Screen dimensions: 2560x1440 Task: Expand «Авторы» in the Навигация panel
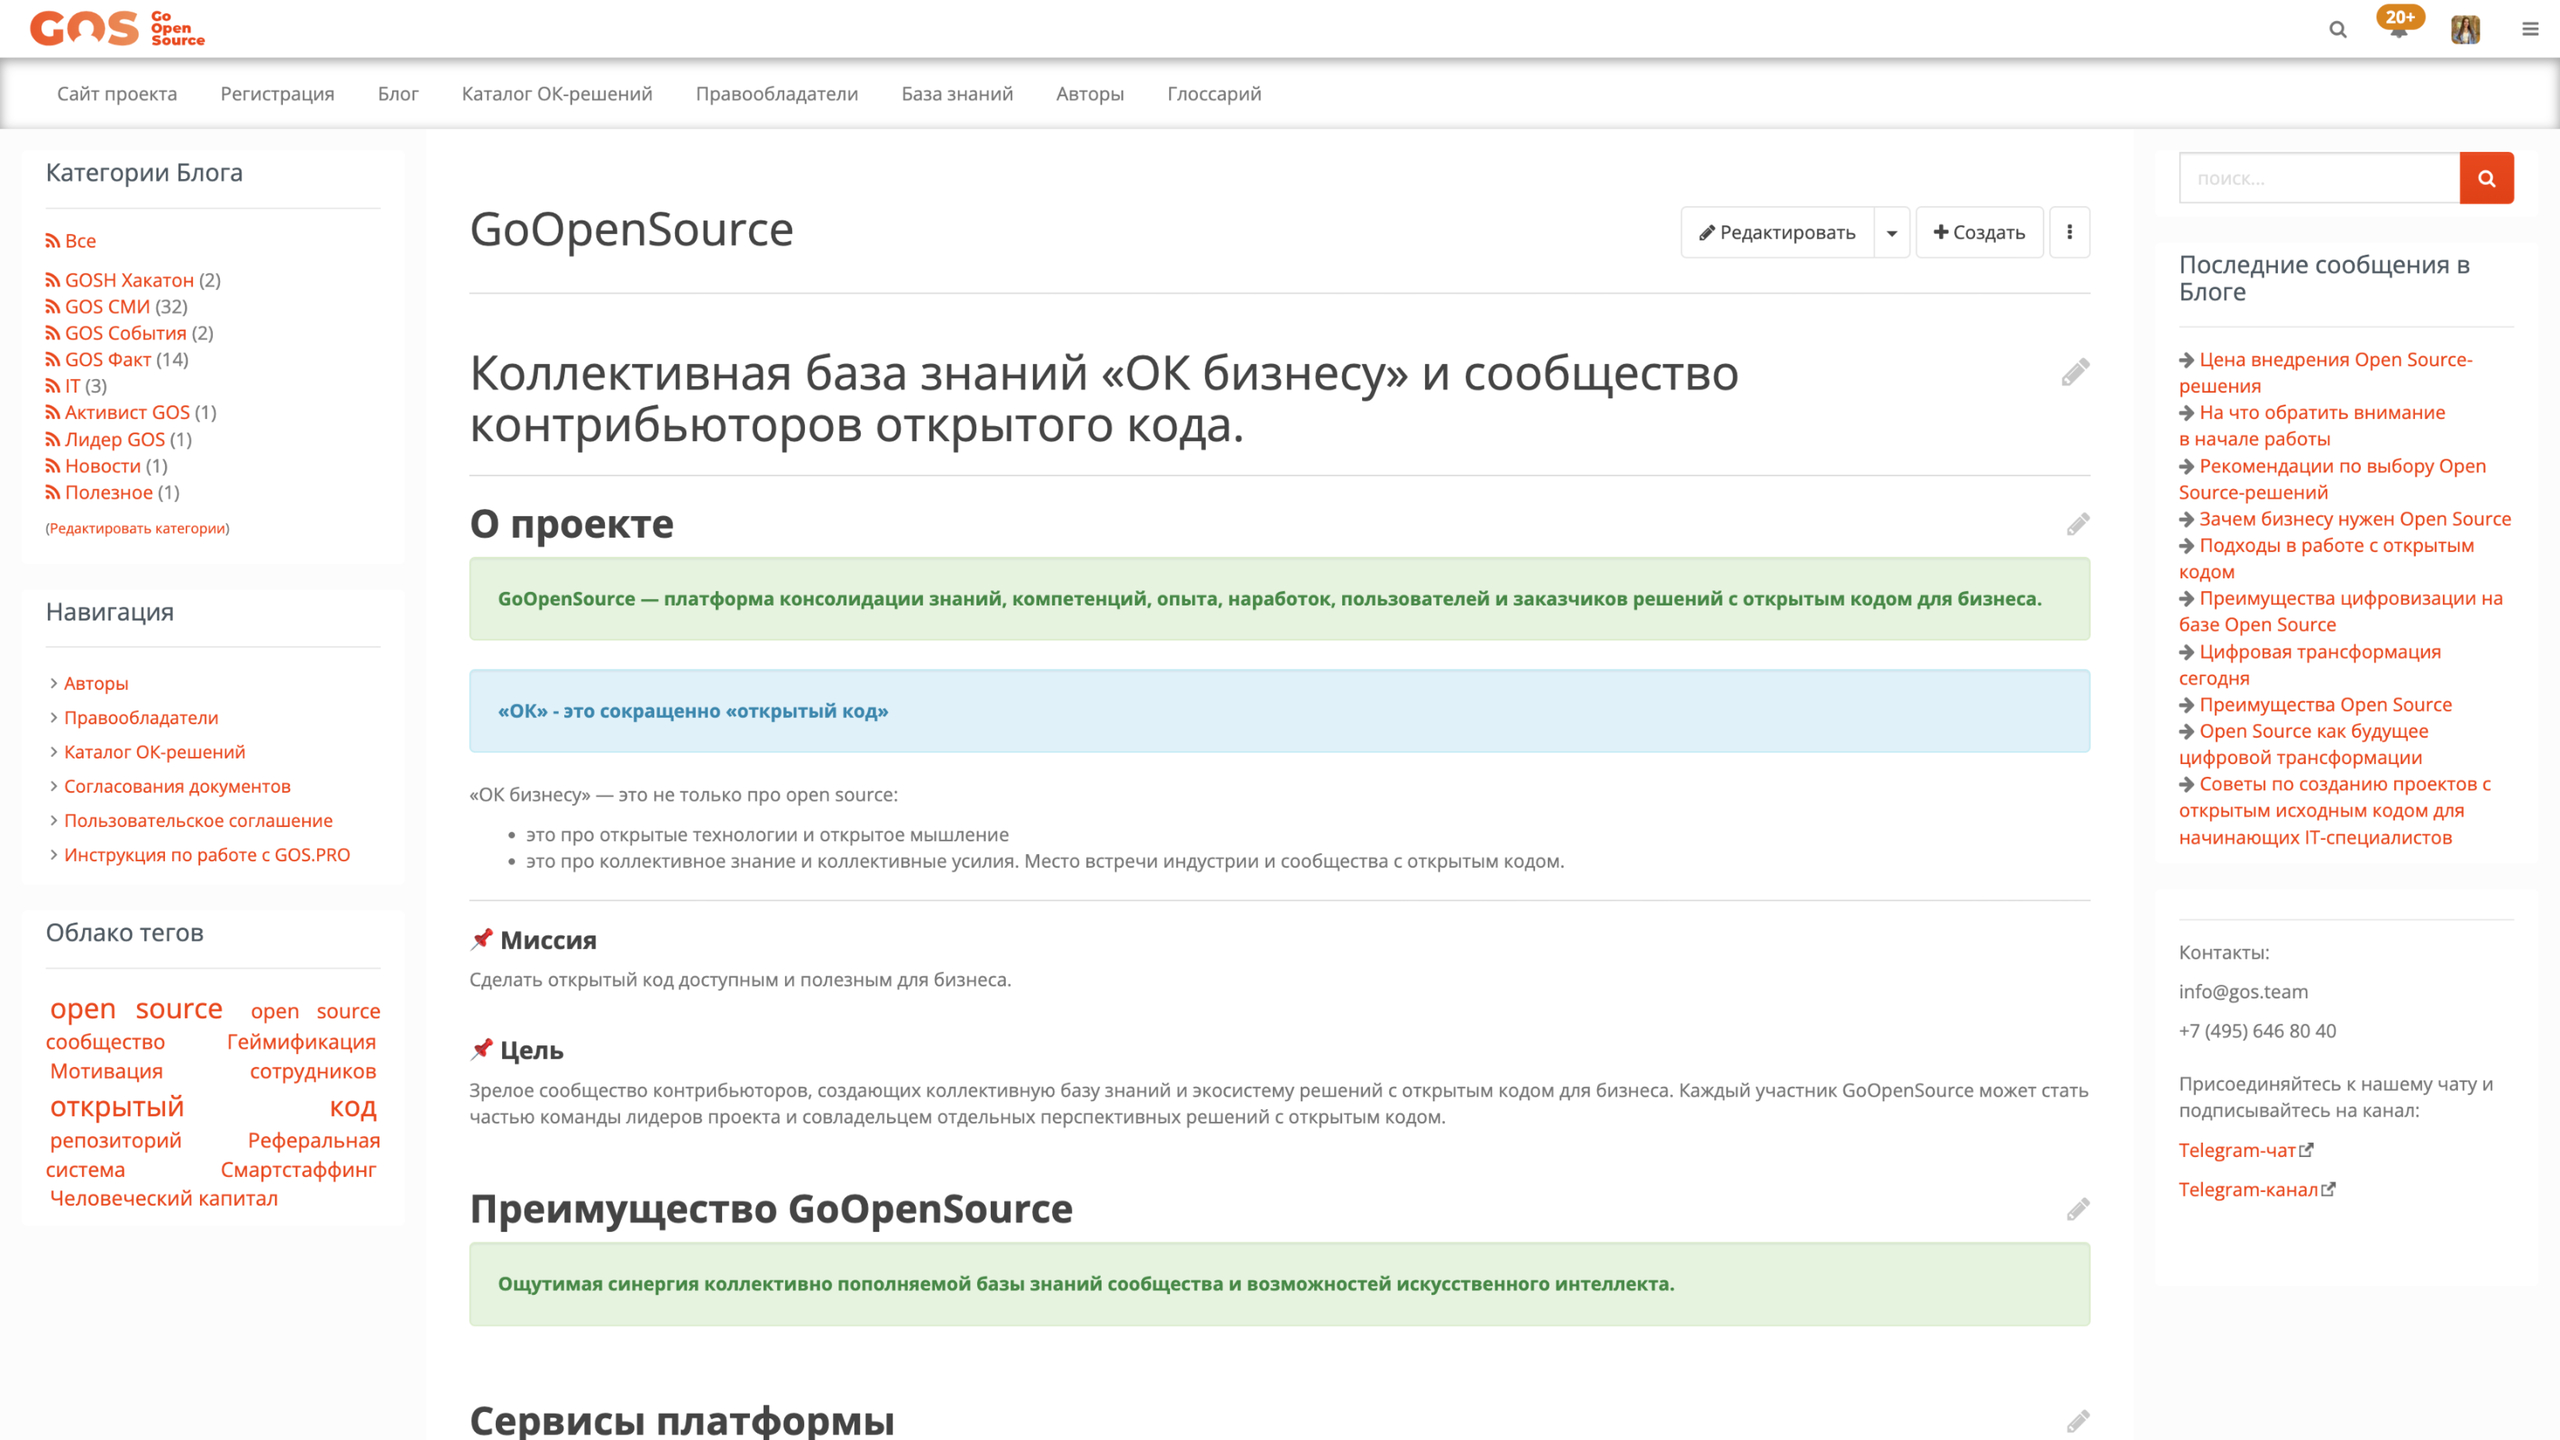(95, 683)
